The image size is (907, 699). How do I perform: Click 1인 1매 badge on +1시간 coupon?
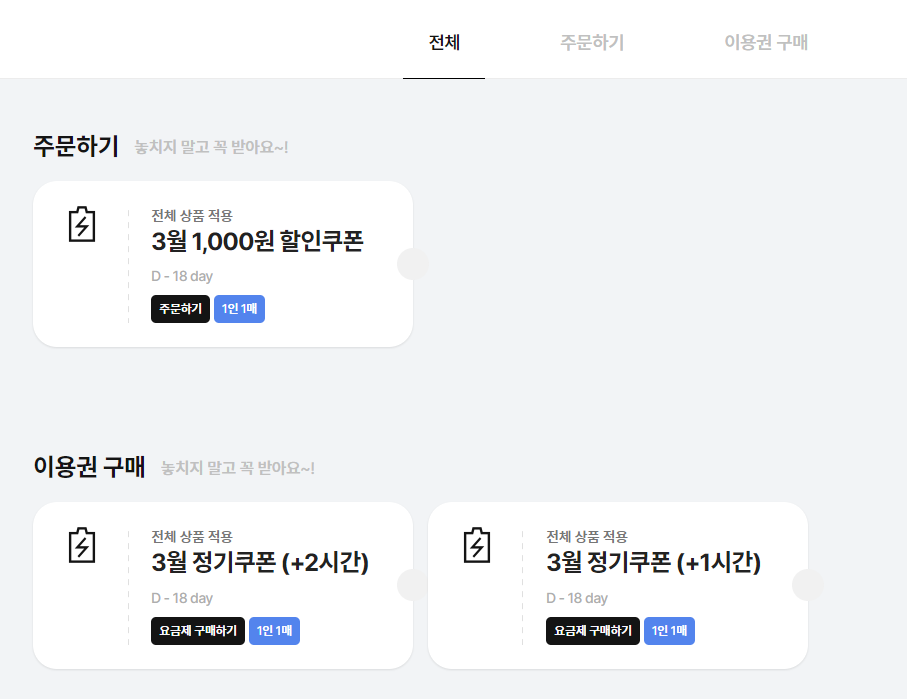click(x=669, y=631)
